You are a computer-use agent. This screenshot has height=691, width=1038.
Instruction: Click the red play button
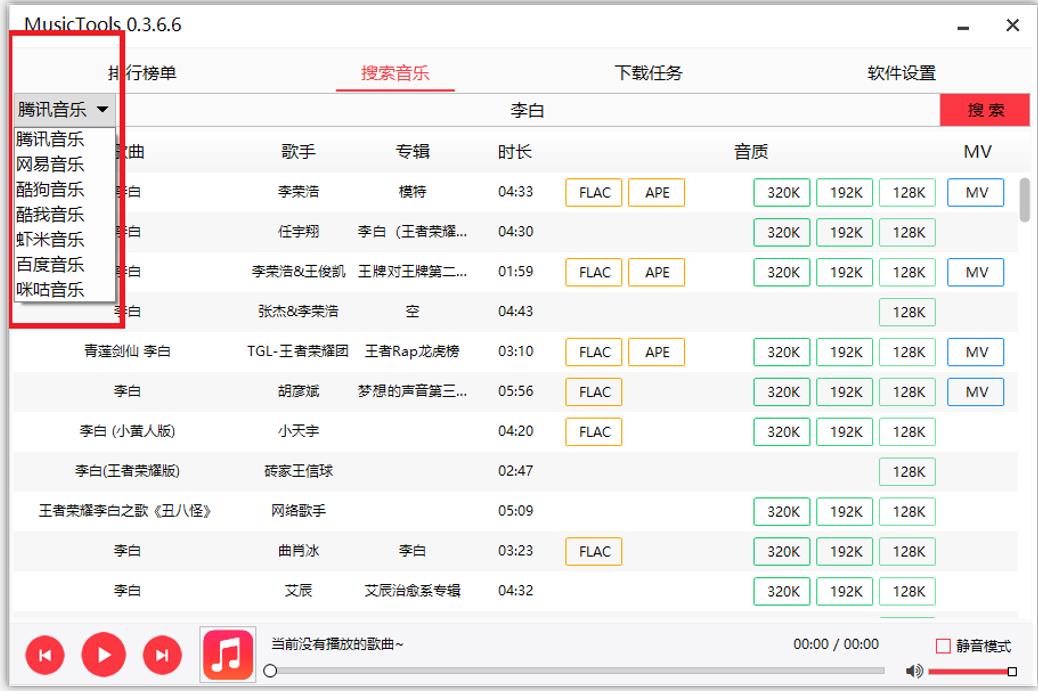click(104, 655)
